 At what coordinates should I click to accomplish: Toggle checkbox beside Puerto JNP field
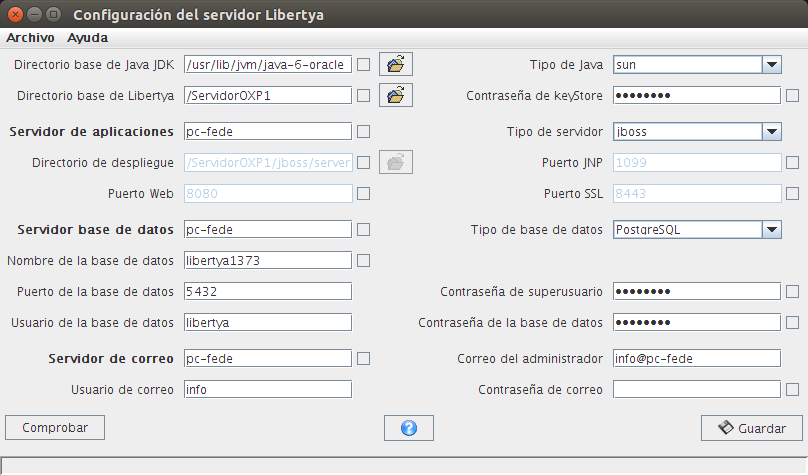coord(793,163)
